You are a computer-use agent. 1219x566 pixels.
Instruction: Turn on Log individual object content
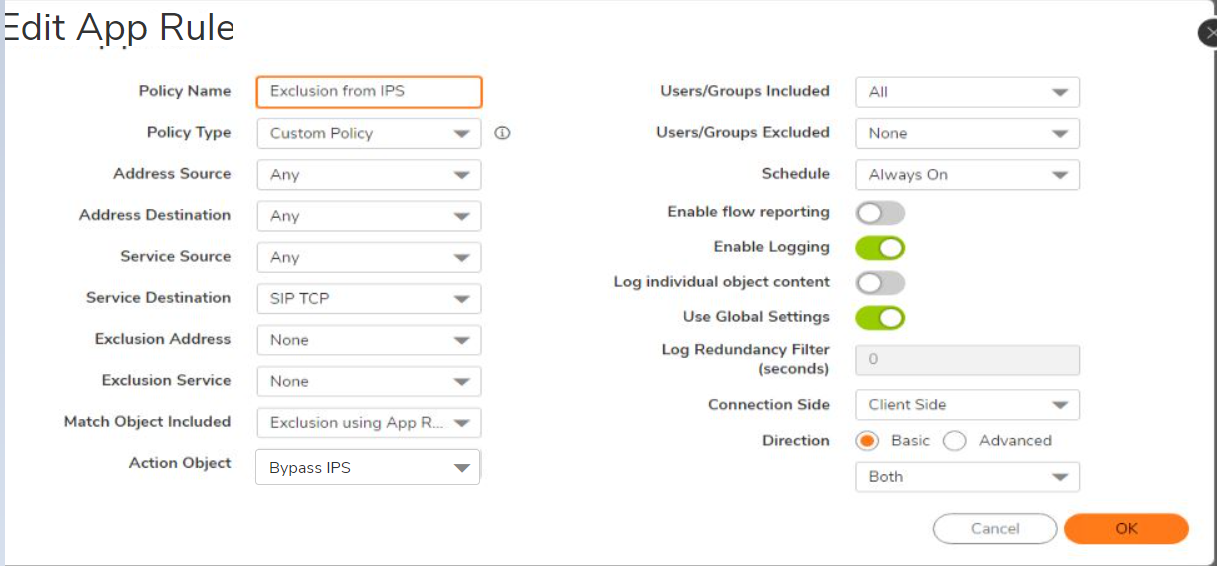click(880, 283)
